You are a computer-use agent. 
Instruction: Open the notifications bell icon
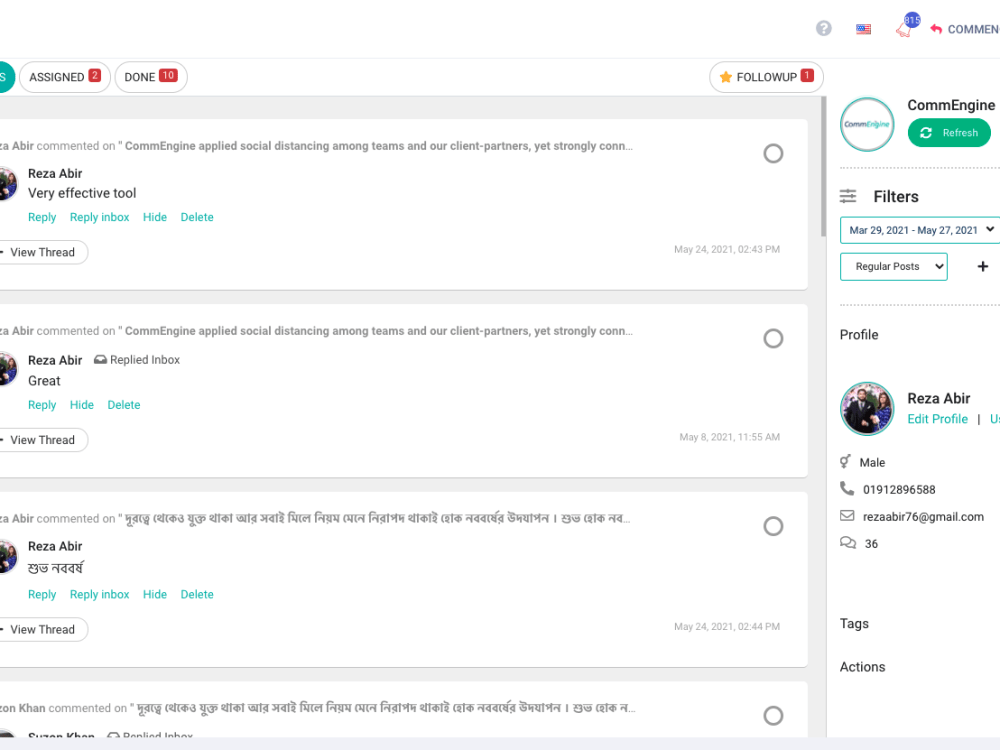click(904, 30)
